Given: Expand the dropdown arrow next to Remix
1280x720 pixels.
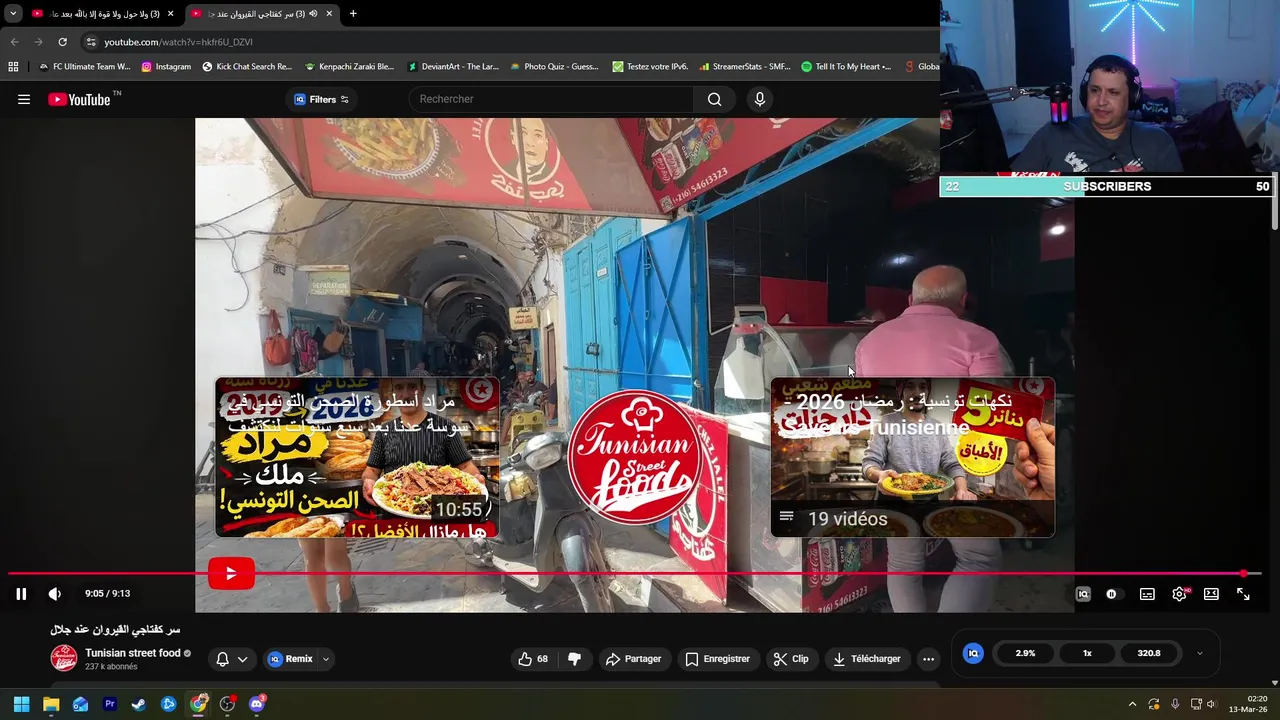Looking at the screenshot, I should pos(325,659).
